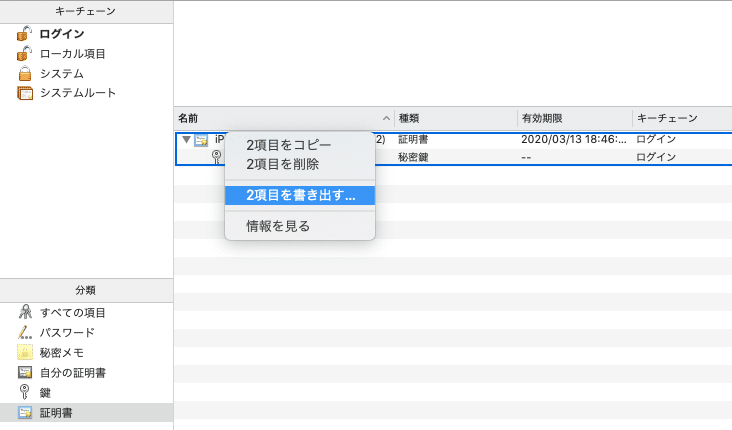Click the 秘密メモ note icon
Screen dimensions: 732x430
[x=25, y=352]
